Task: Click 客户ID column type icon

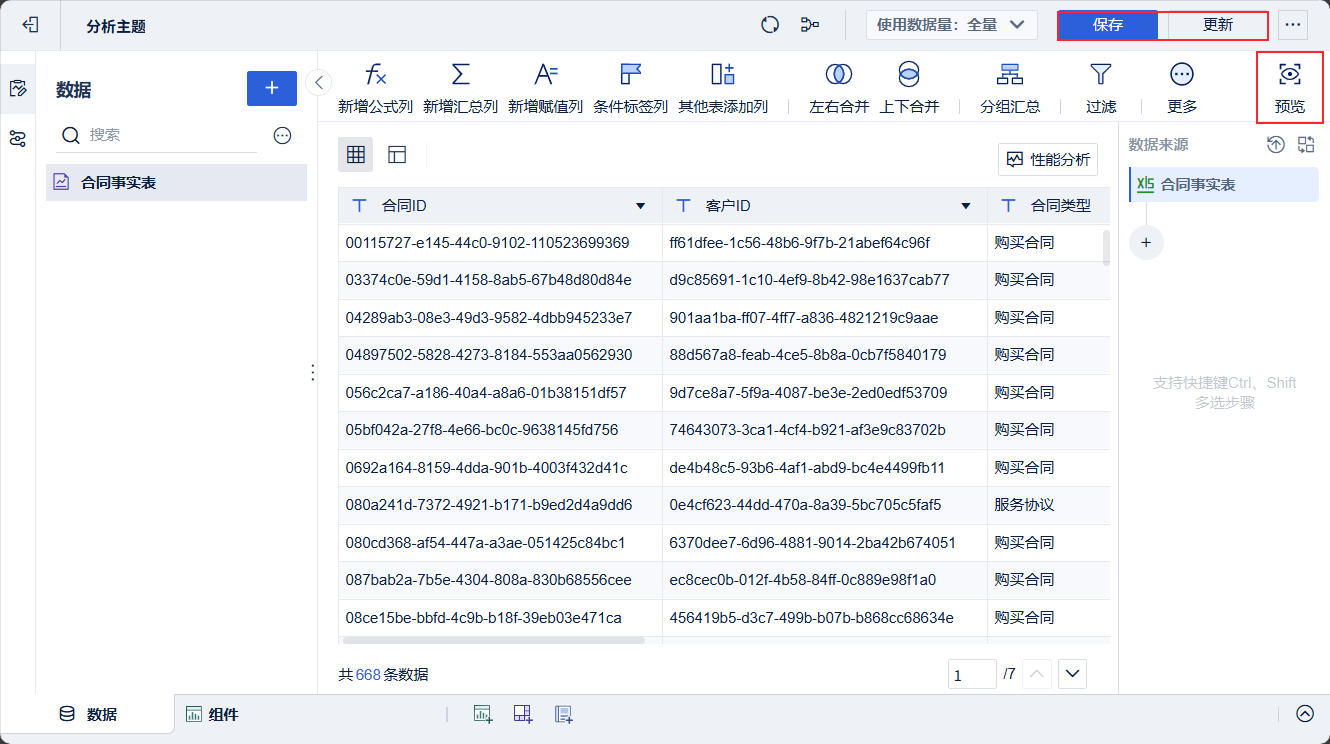Action: (683, 206)
